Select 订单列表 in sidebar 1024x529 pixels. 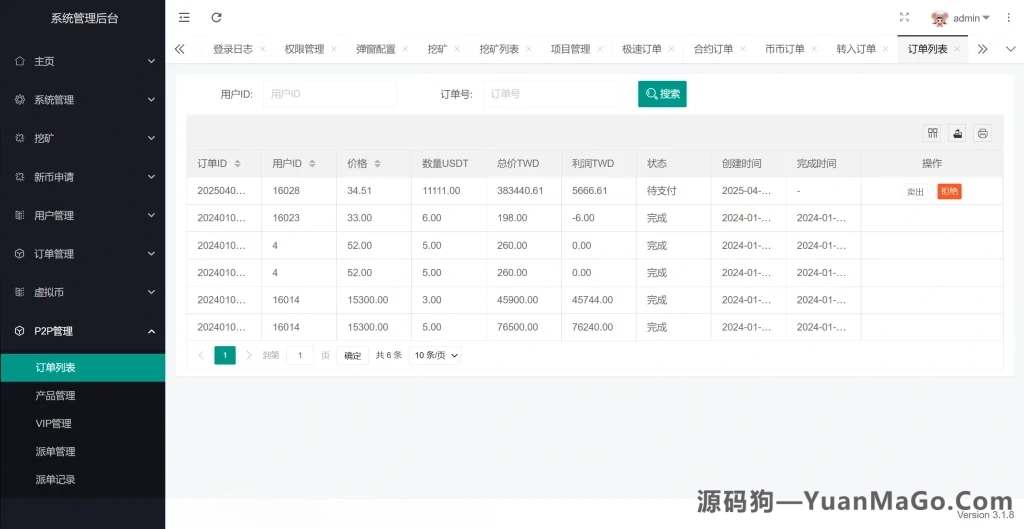click(x=82, y=368)
